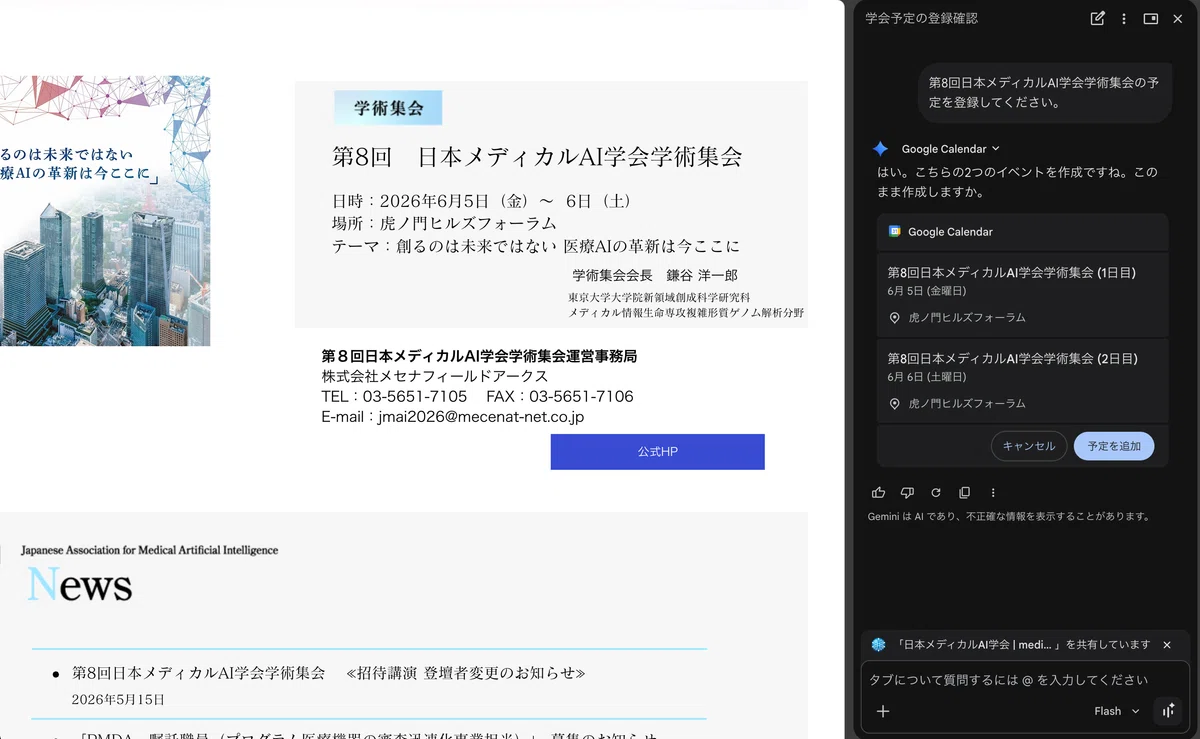The width and height of the screenshot is (1200, 739).
Task: Click the Google Calendar card header icon
Action: 894,231
